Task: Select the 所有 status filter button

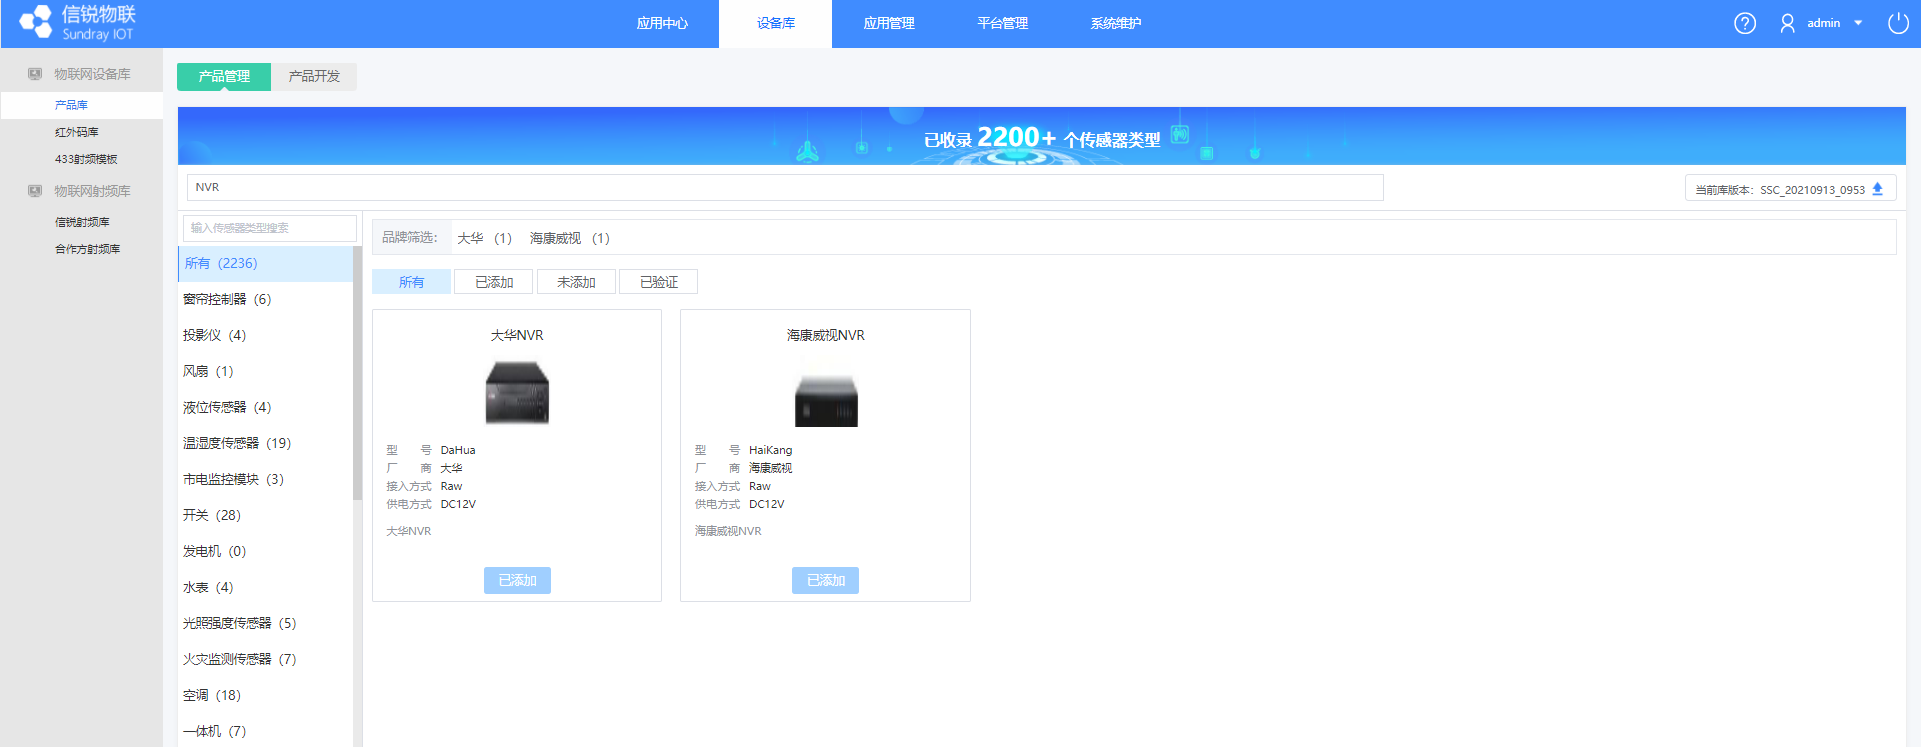Action: [411, 282]
